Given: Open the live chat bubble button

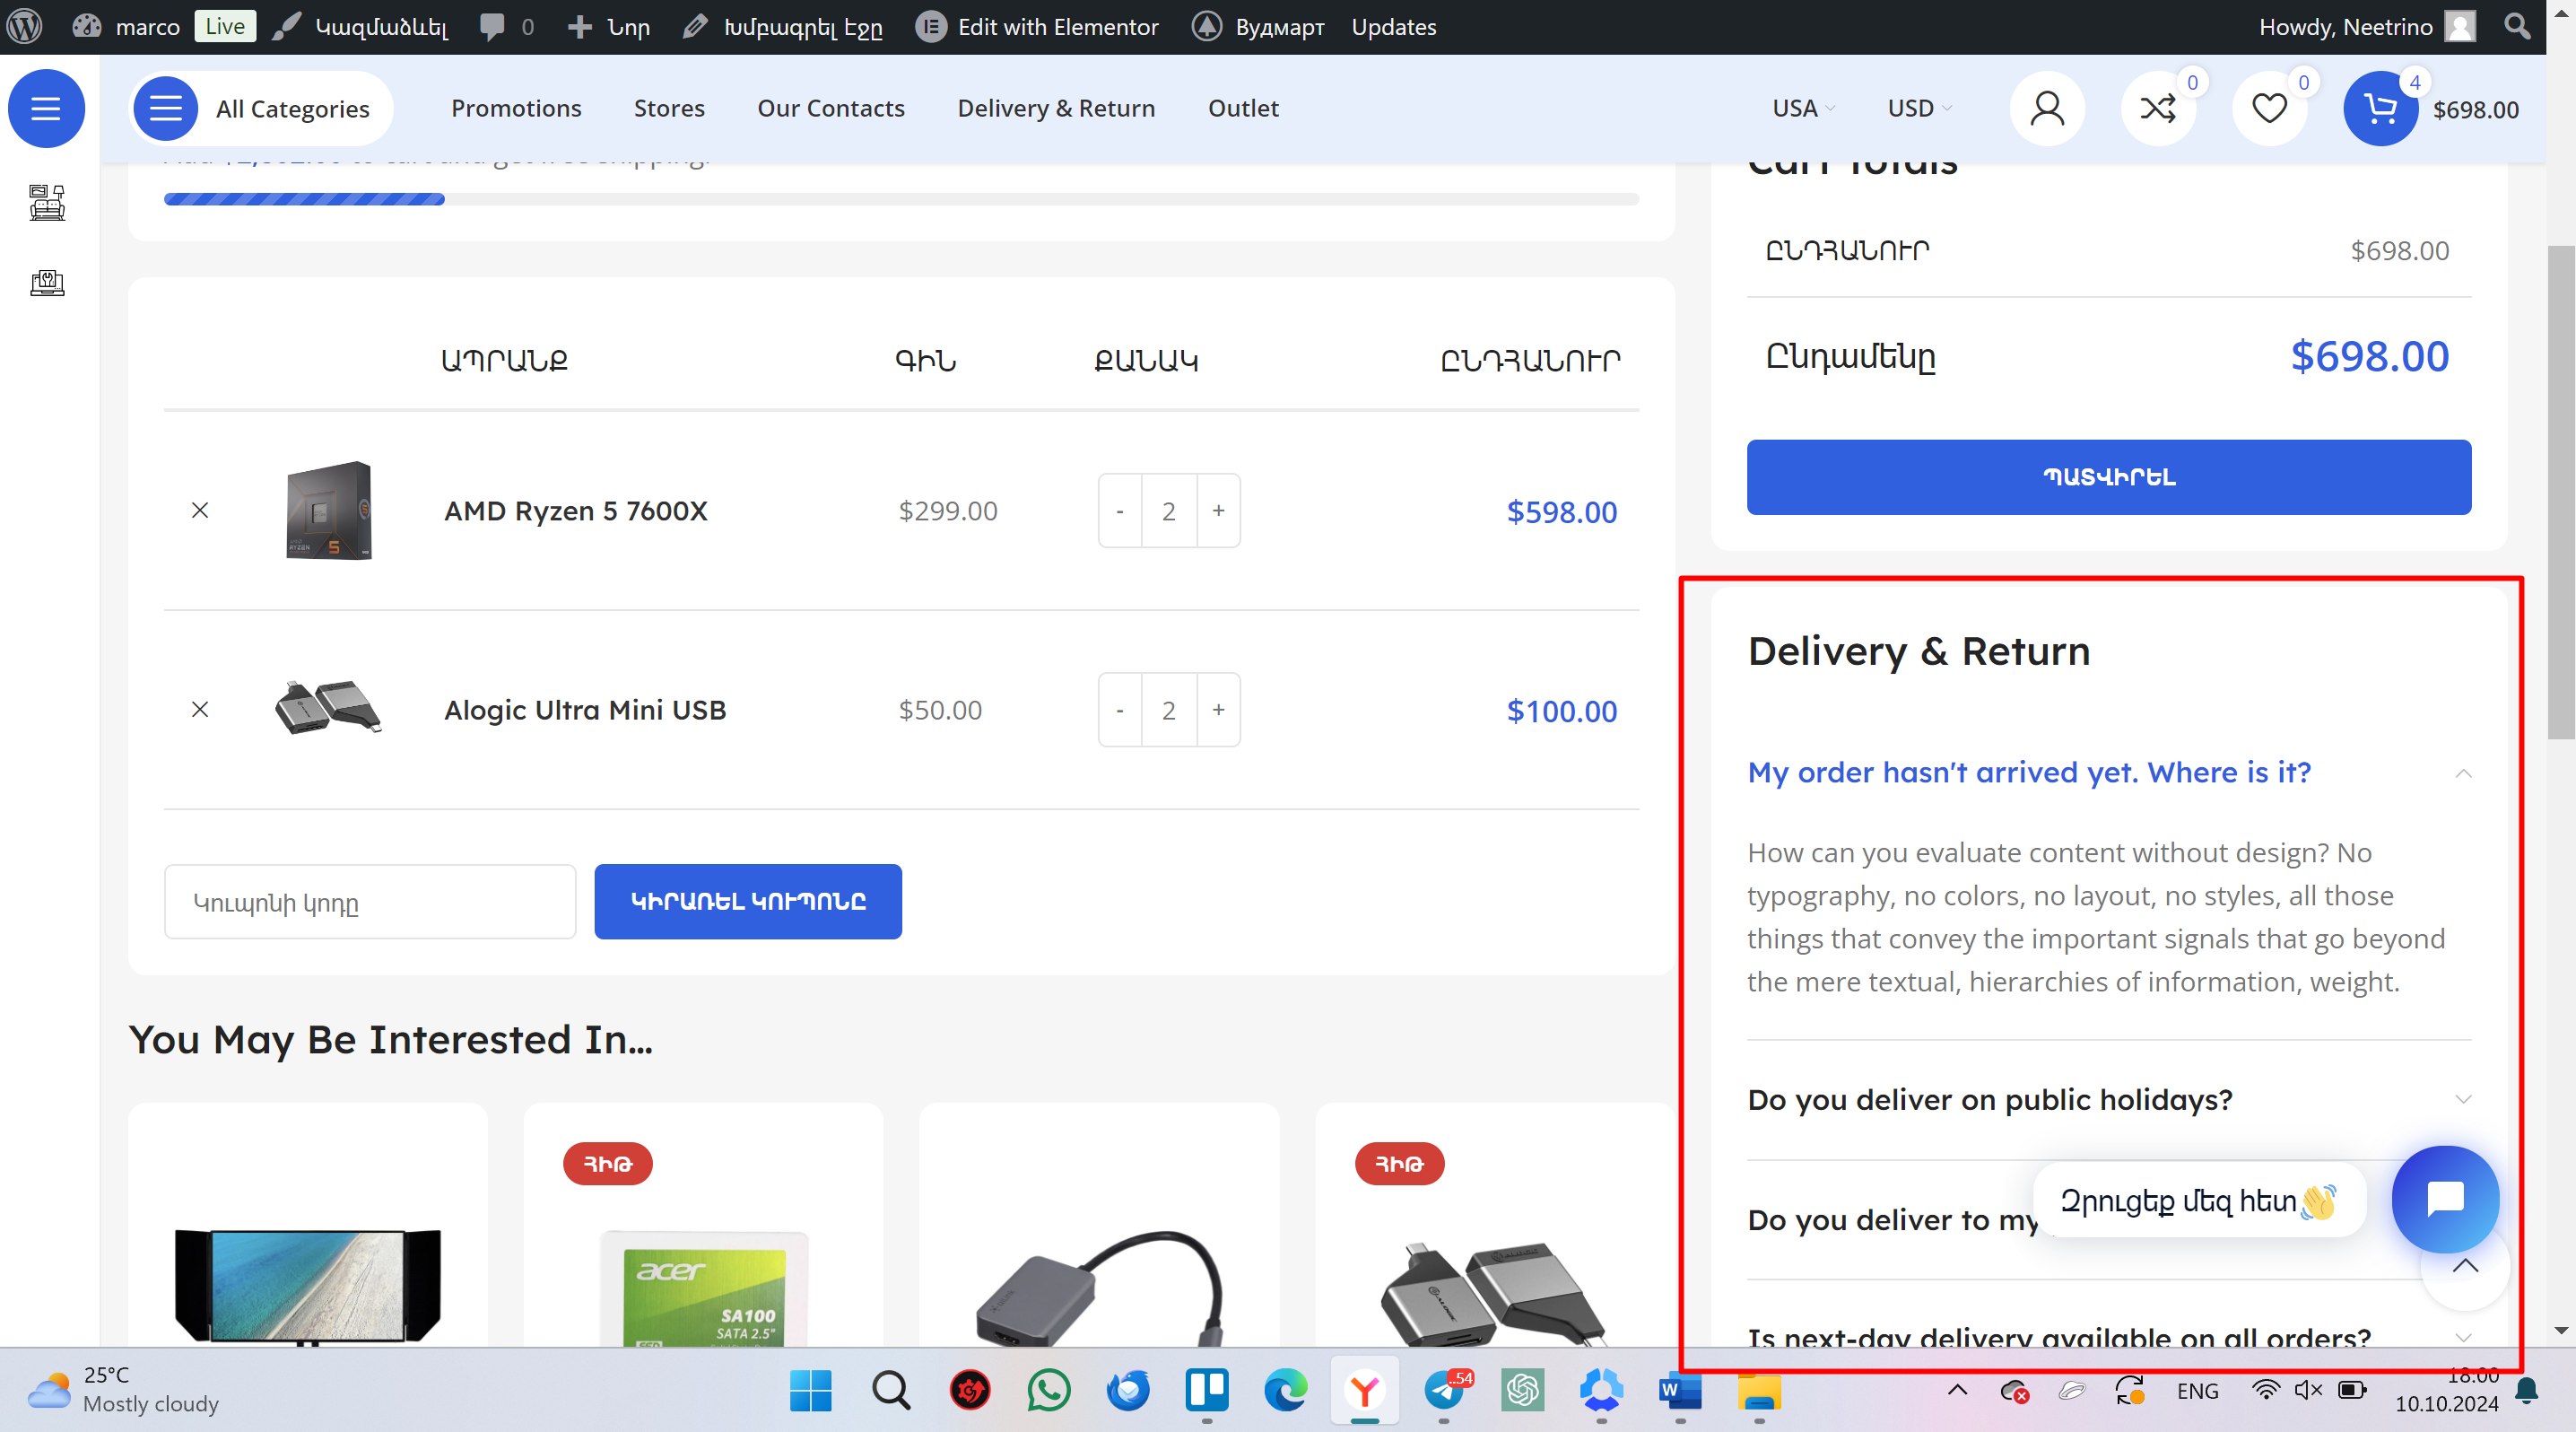Looking at the screenshot, I should (x=2445, y=1199).
